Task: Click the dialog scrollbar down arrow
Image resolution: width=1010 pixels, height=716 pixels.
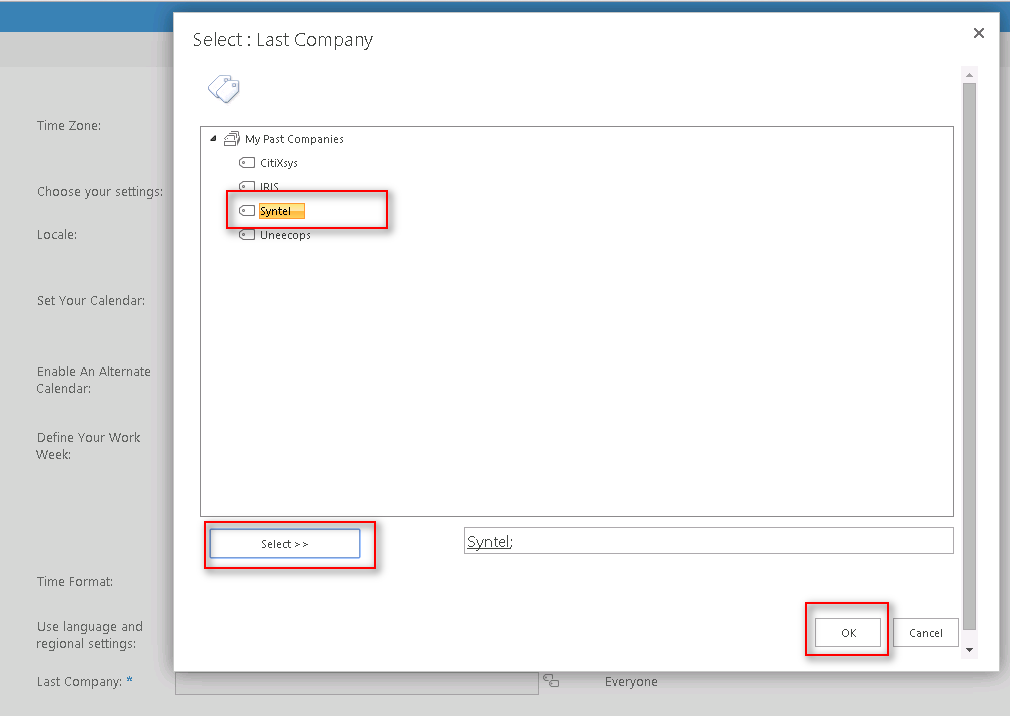Action: click(x=969, y=650)
